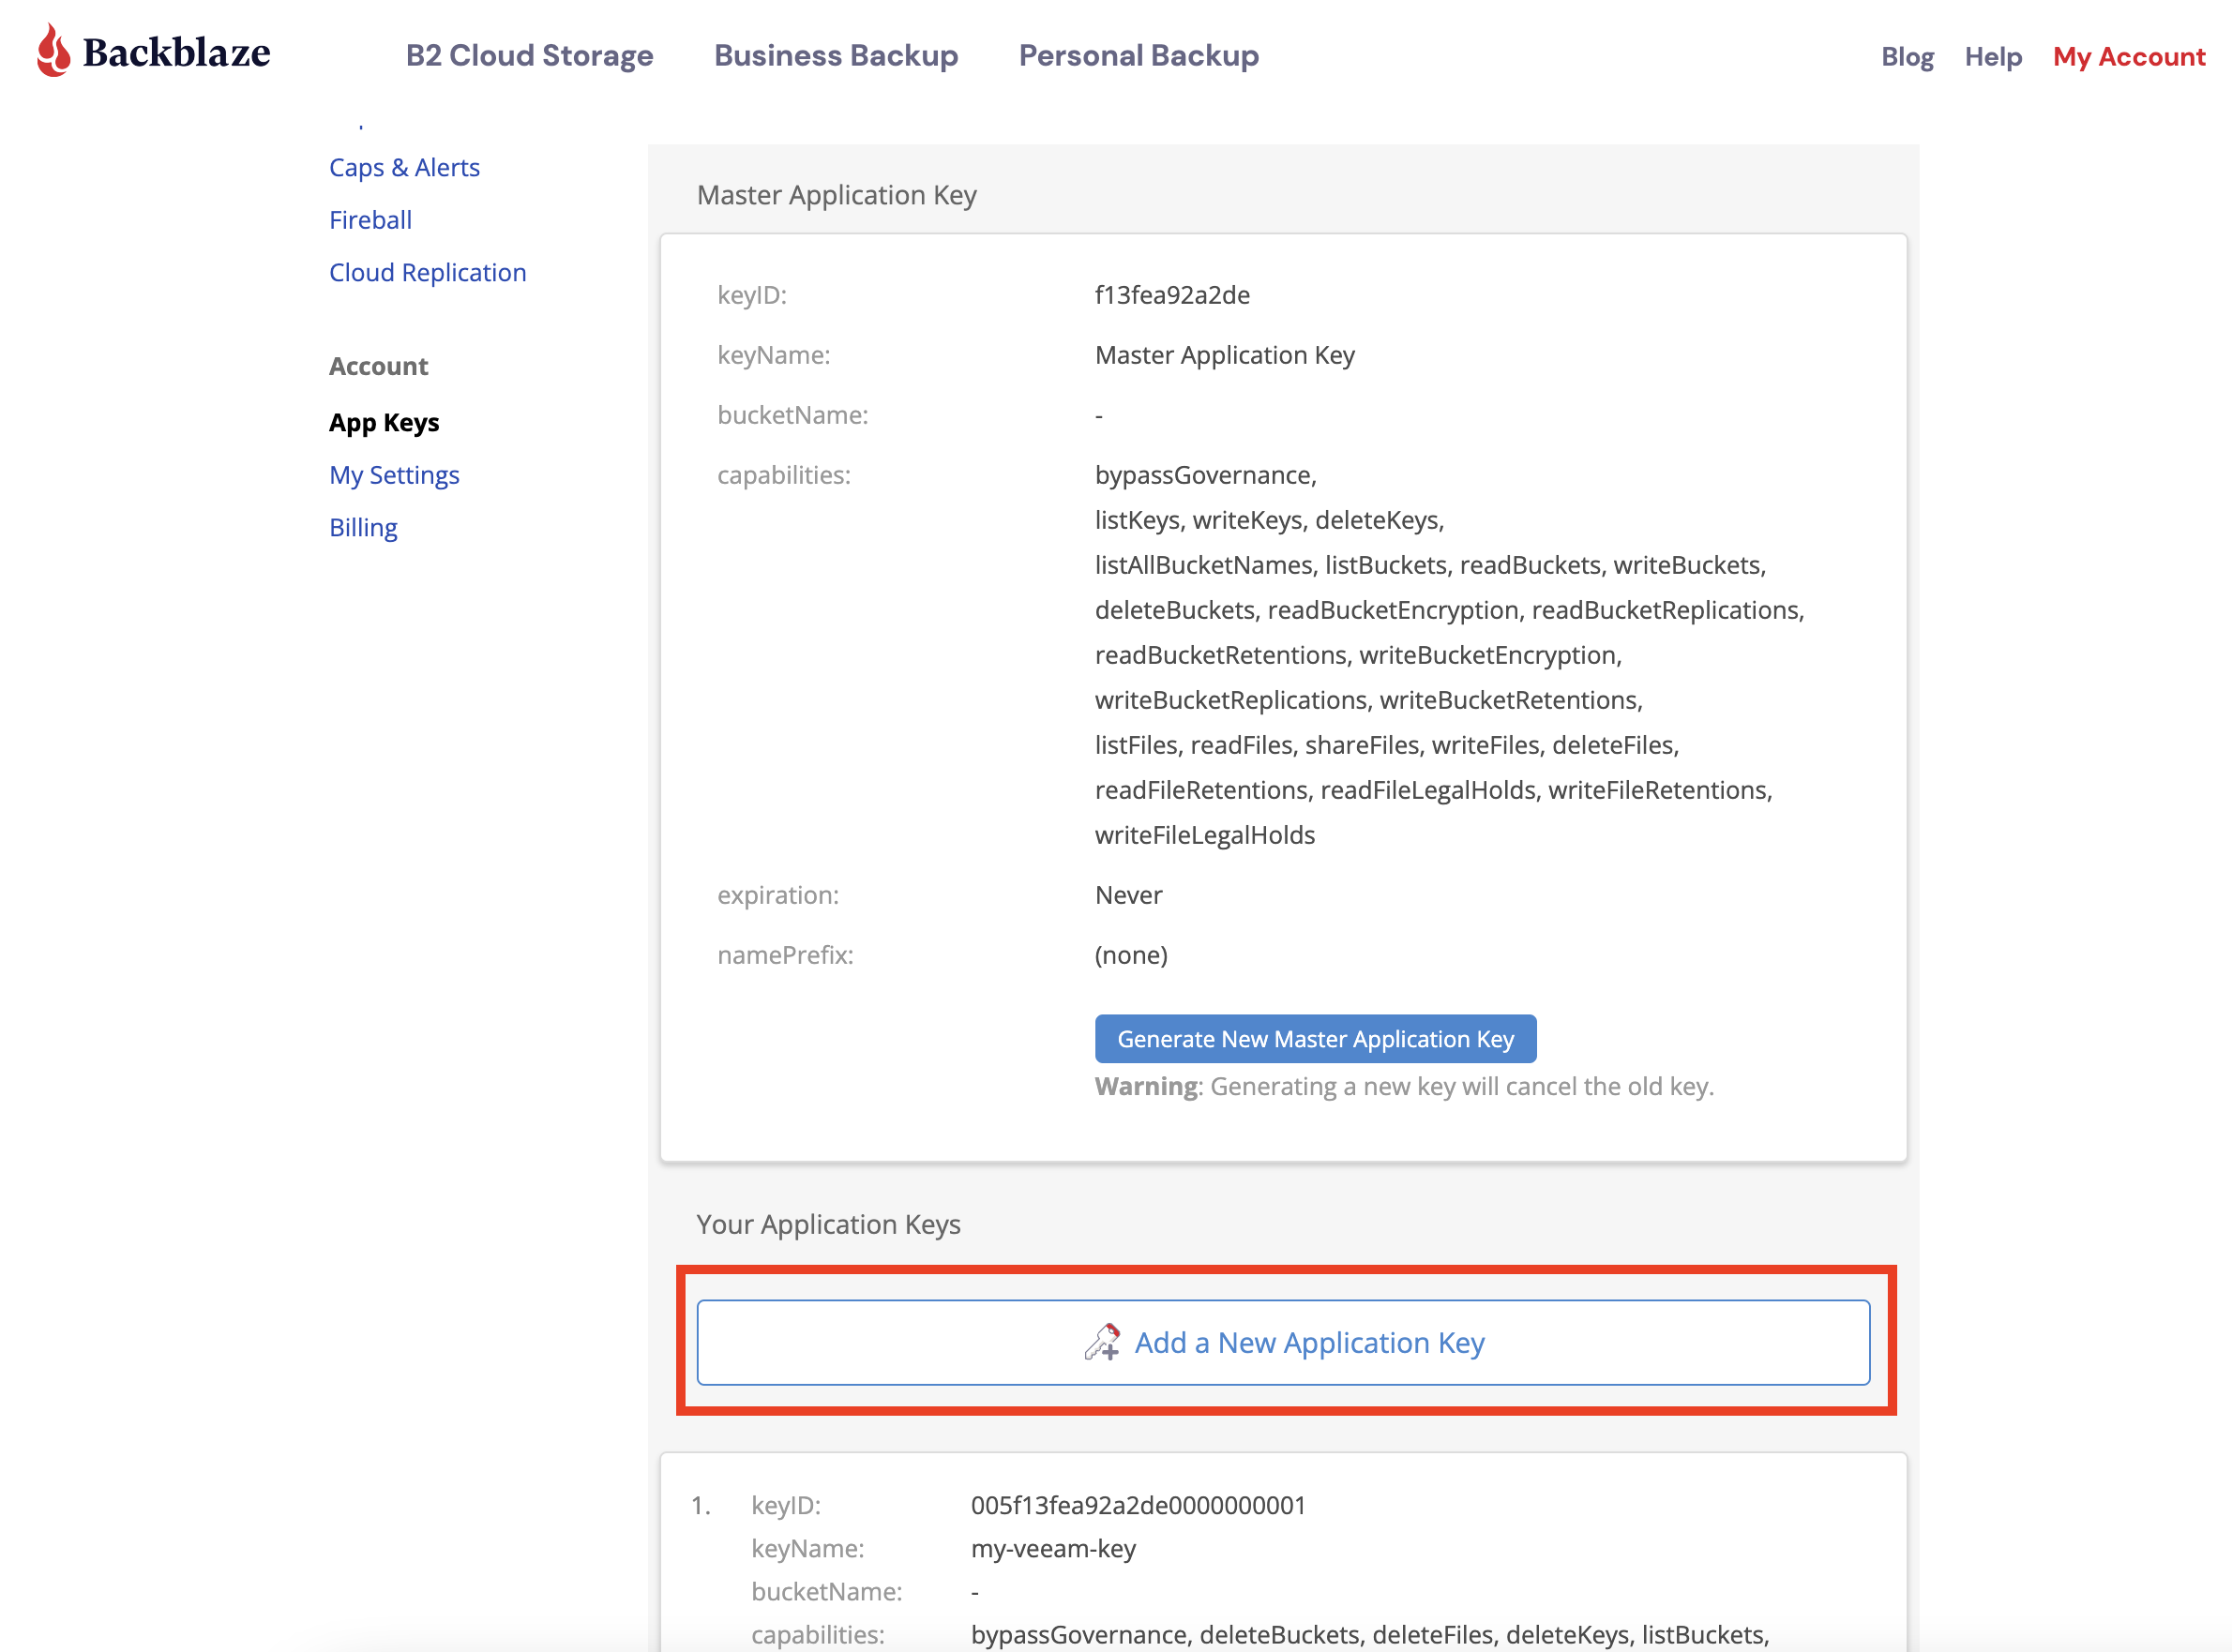2232x1652 pixels.
Task: Open Business Backup menu
Action: [836, 55]
